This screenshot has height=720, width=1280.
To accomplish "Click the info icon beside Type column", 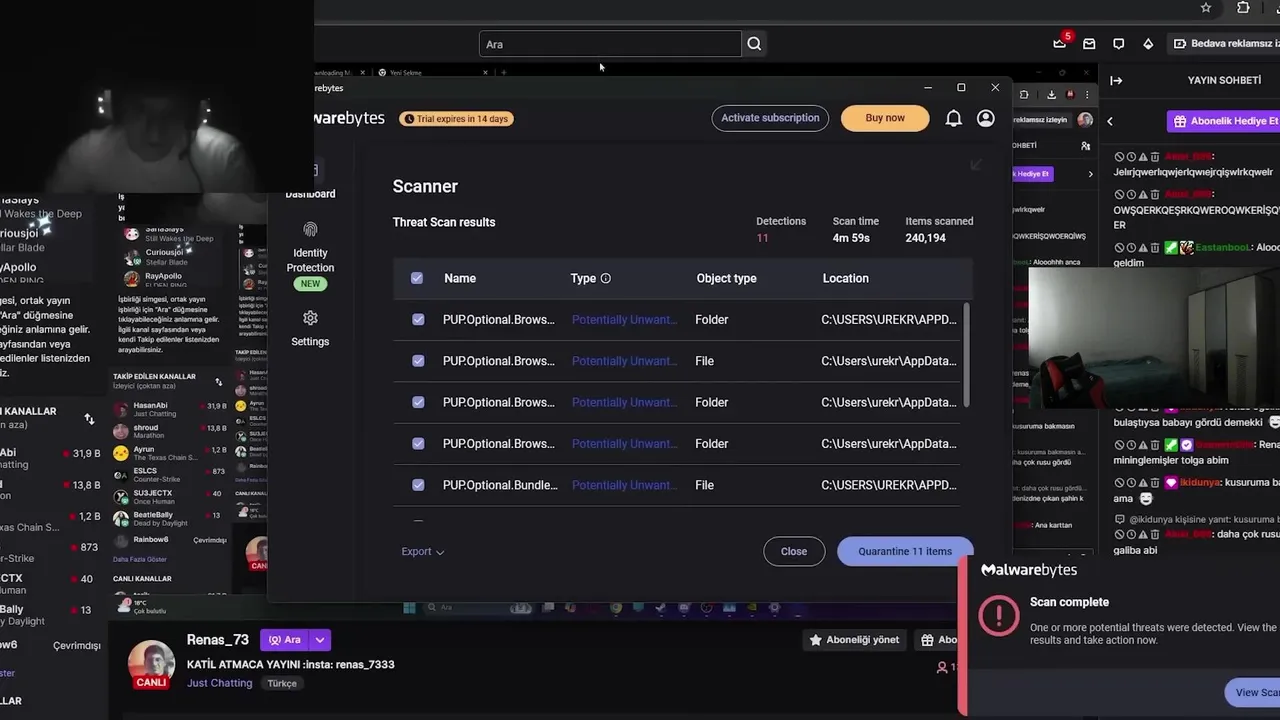I will click(605, 278).
